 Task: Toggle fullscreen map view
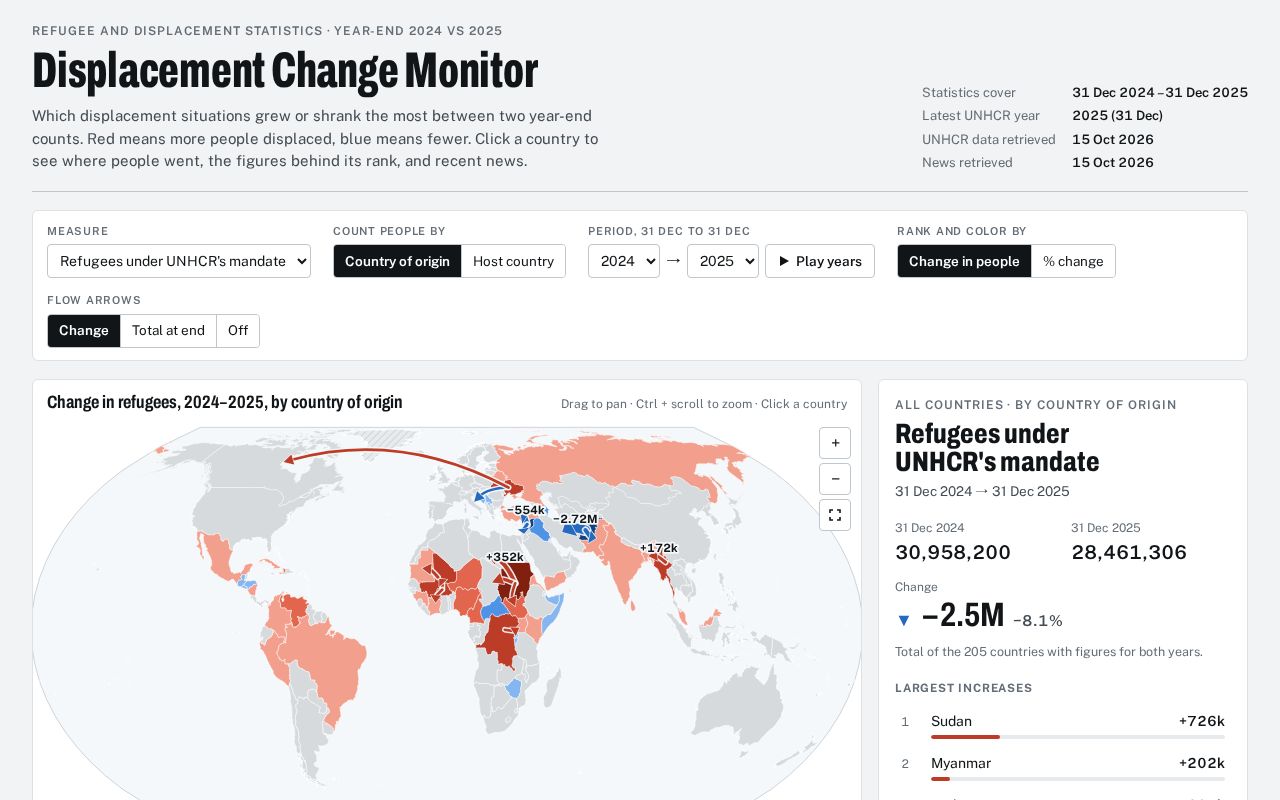click(x=835, y=515)
